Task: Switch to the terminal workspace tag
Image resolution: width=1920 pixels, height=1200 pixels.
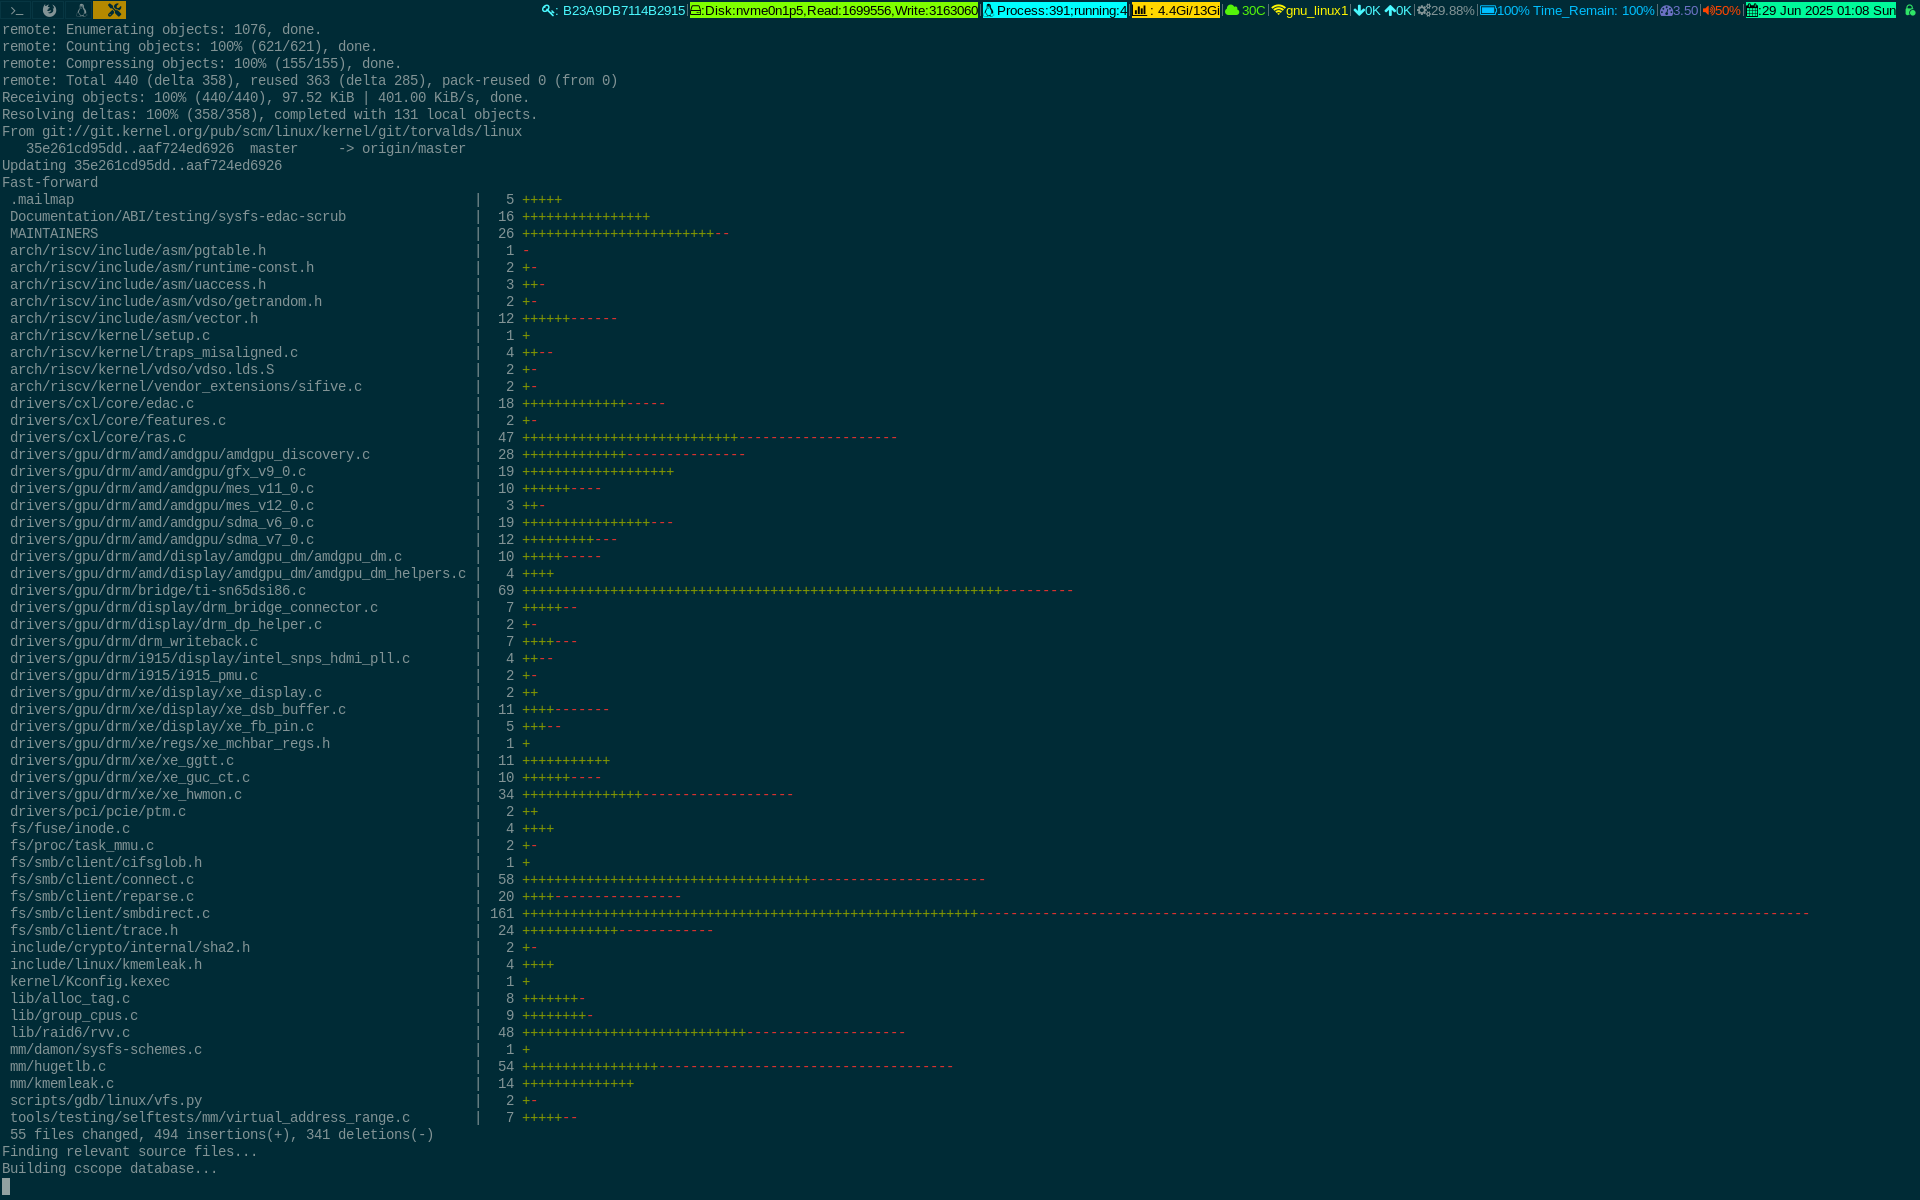Action: coord(16,10)
